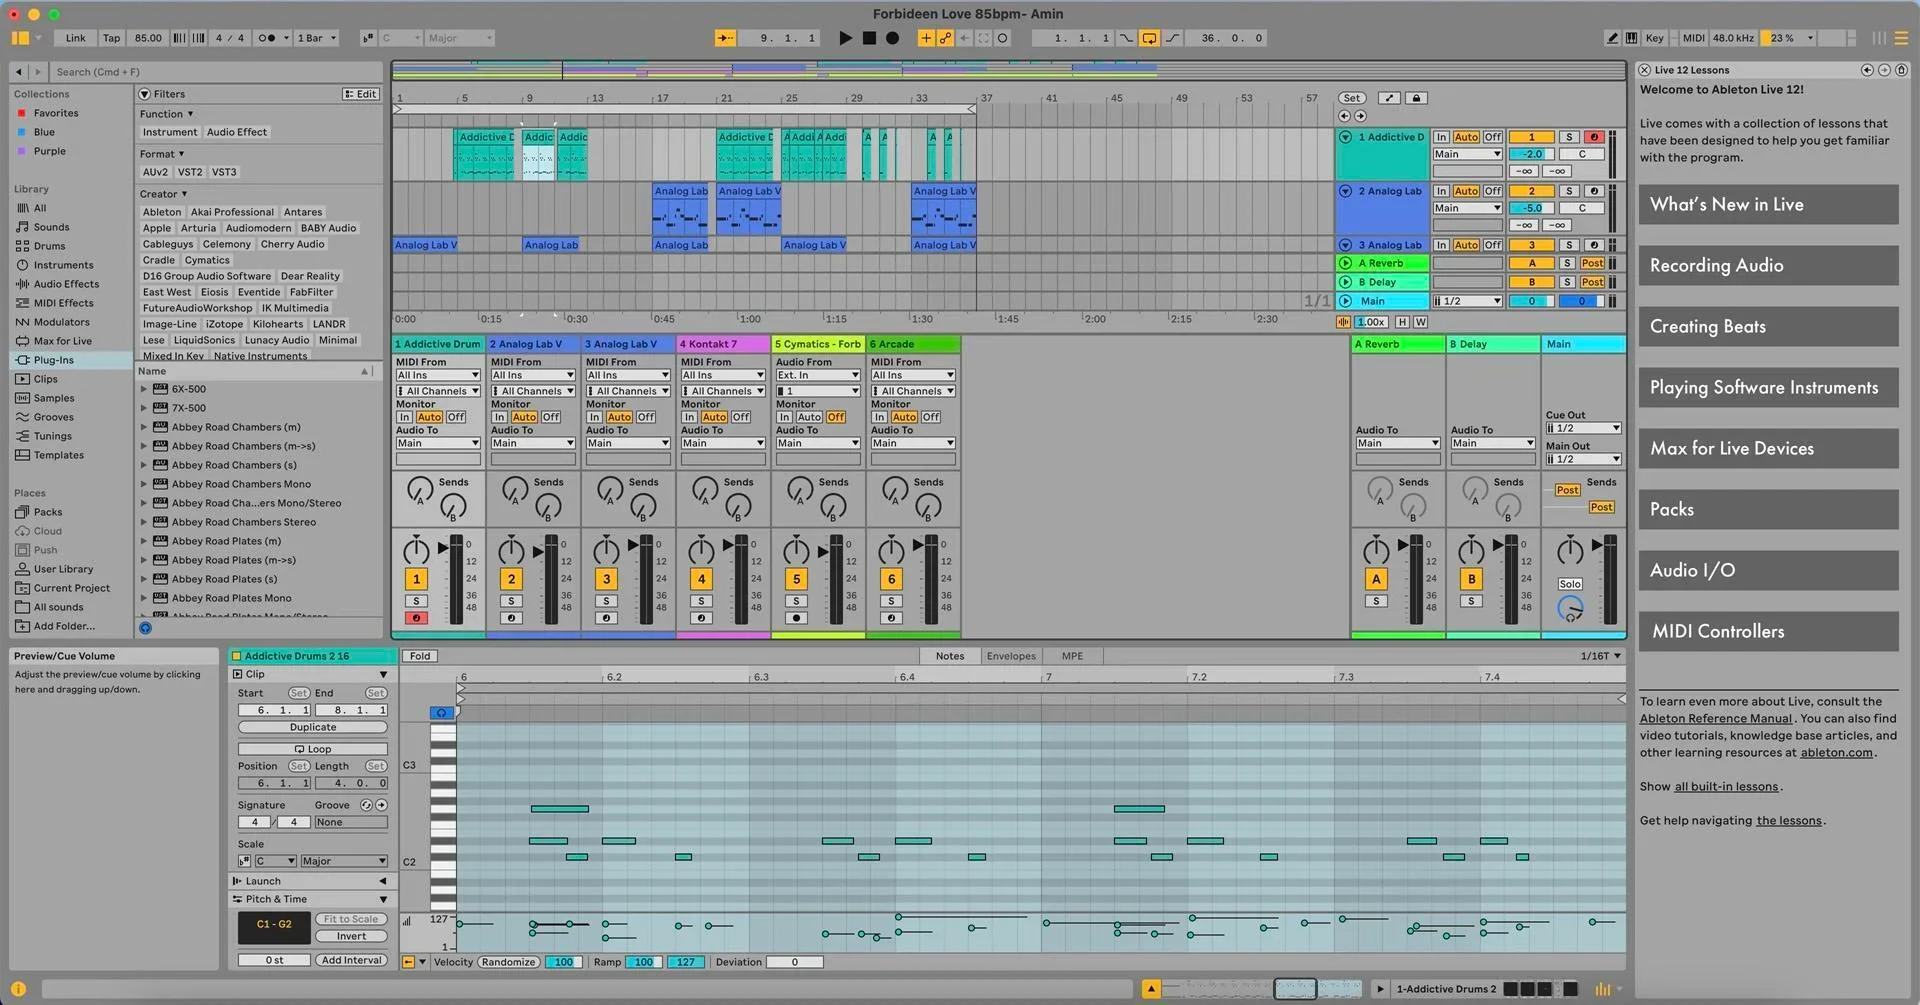Turn off the clip Loop button
The height and width of the screenshot is (1005, 1920).
pyautogui.click(x=313, y=749)
